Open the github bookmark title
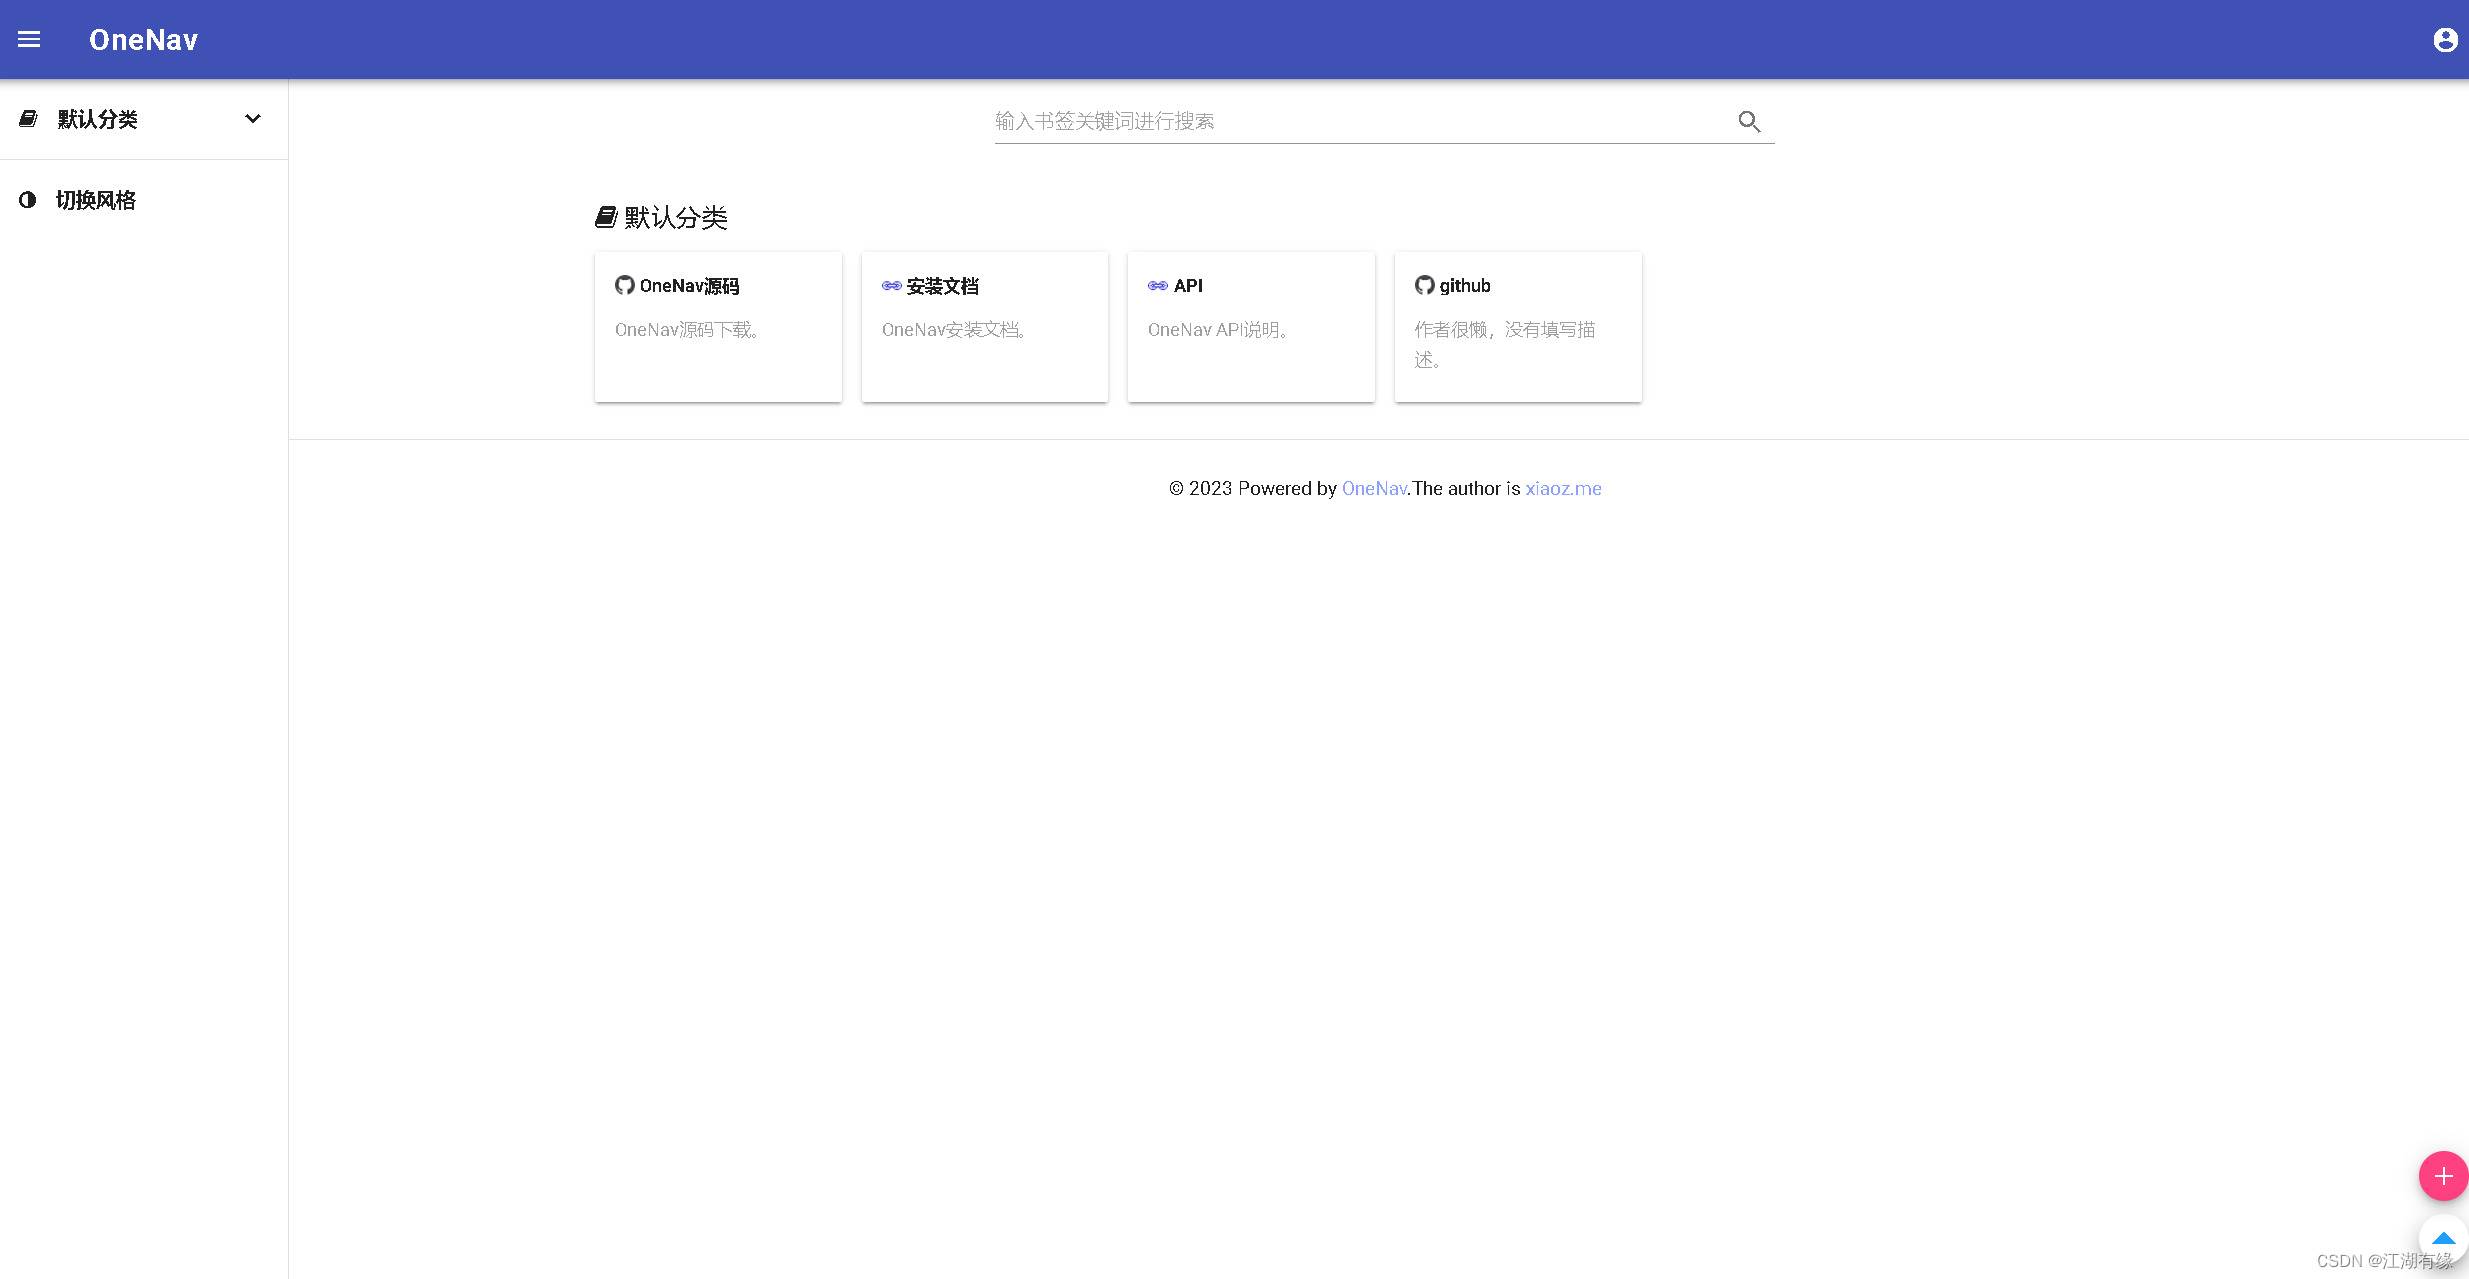Viewport: 2469px width, 1279px height. (1465, 286)
